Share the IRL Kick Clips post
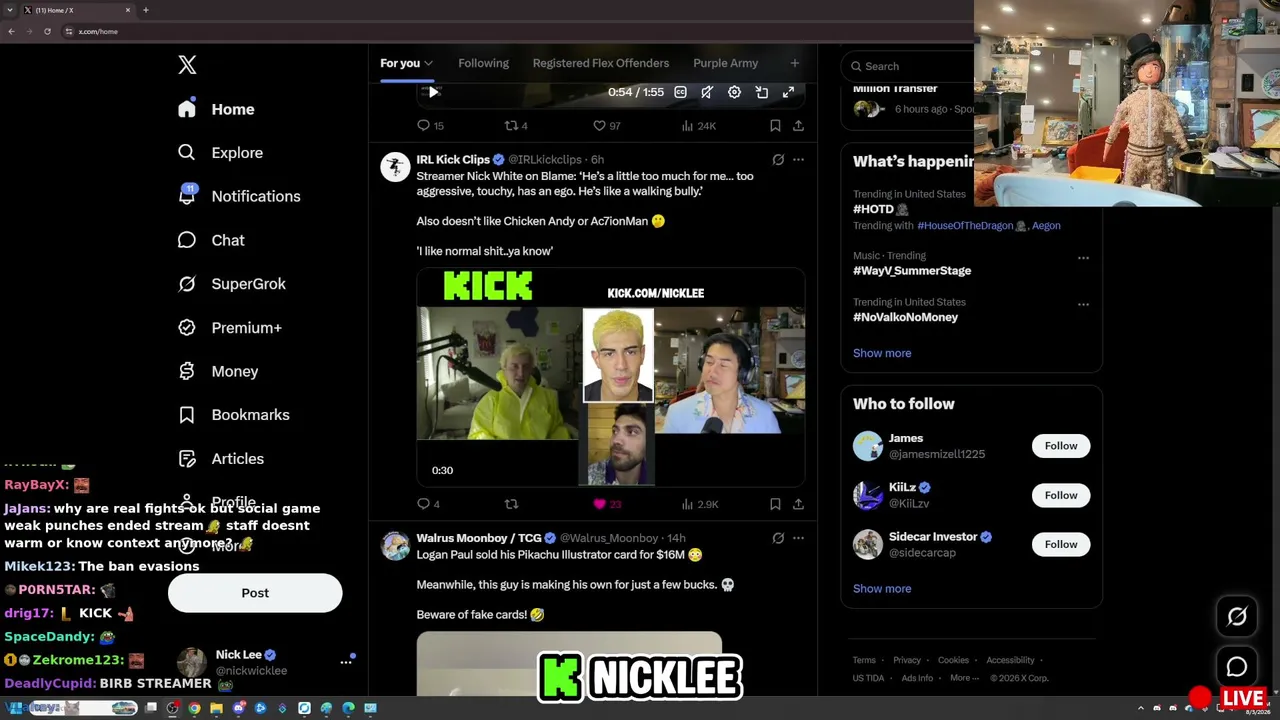 pos(798,504)
